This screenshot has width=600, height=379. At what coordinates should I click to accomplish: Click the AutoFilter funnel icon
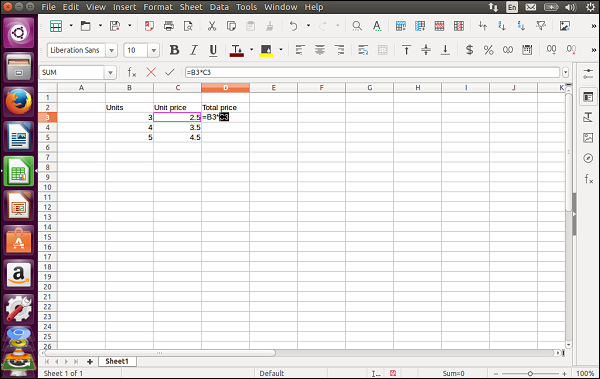pyautogui.click(x=541, y=26)
